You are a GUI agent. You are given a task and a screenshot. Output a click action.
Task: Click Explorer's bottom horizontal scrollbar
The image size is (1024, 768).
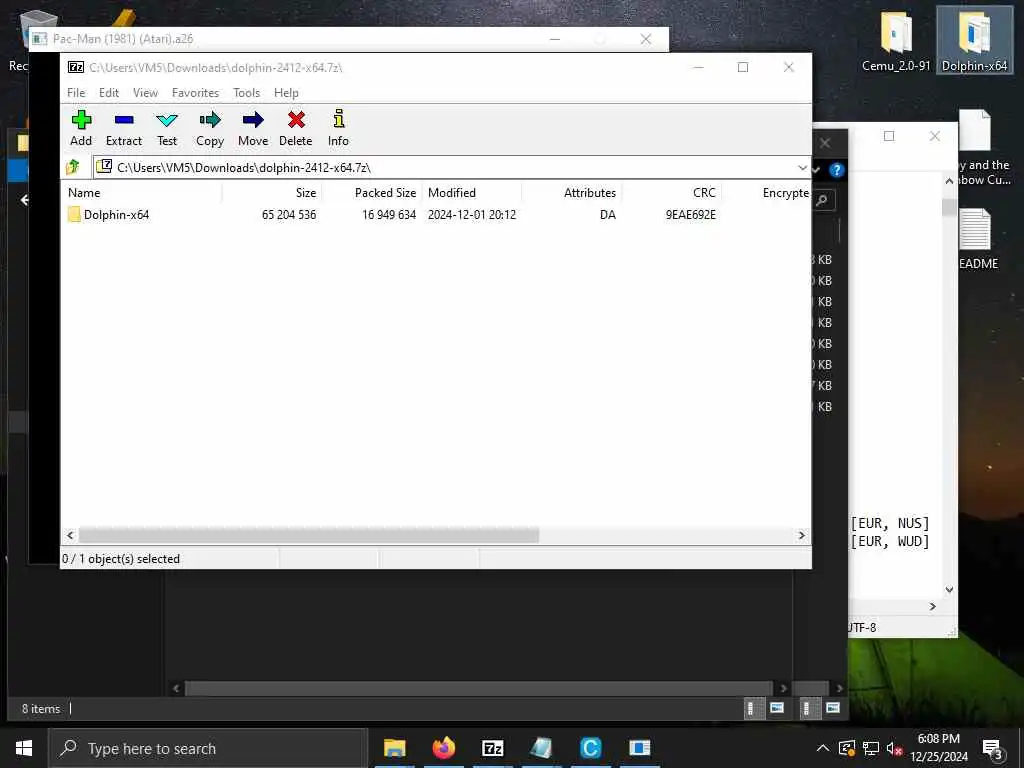[478, 688]
